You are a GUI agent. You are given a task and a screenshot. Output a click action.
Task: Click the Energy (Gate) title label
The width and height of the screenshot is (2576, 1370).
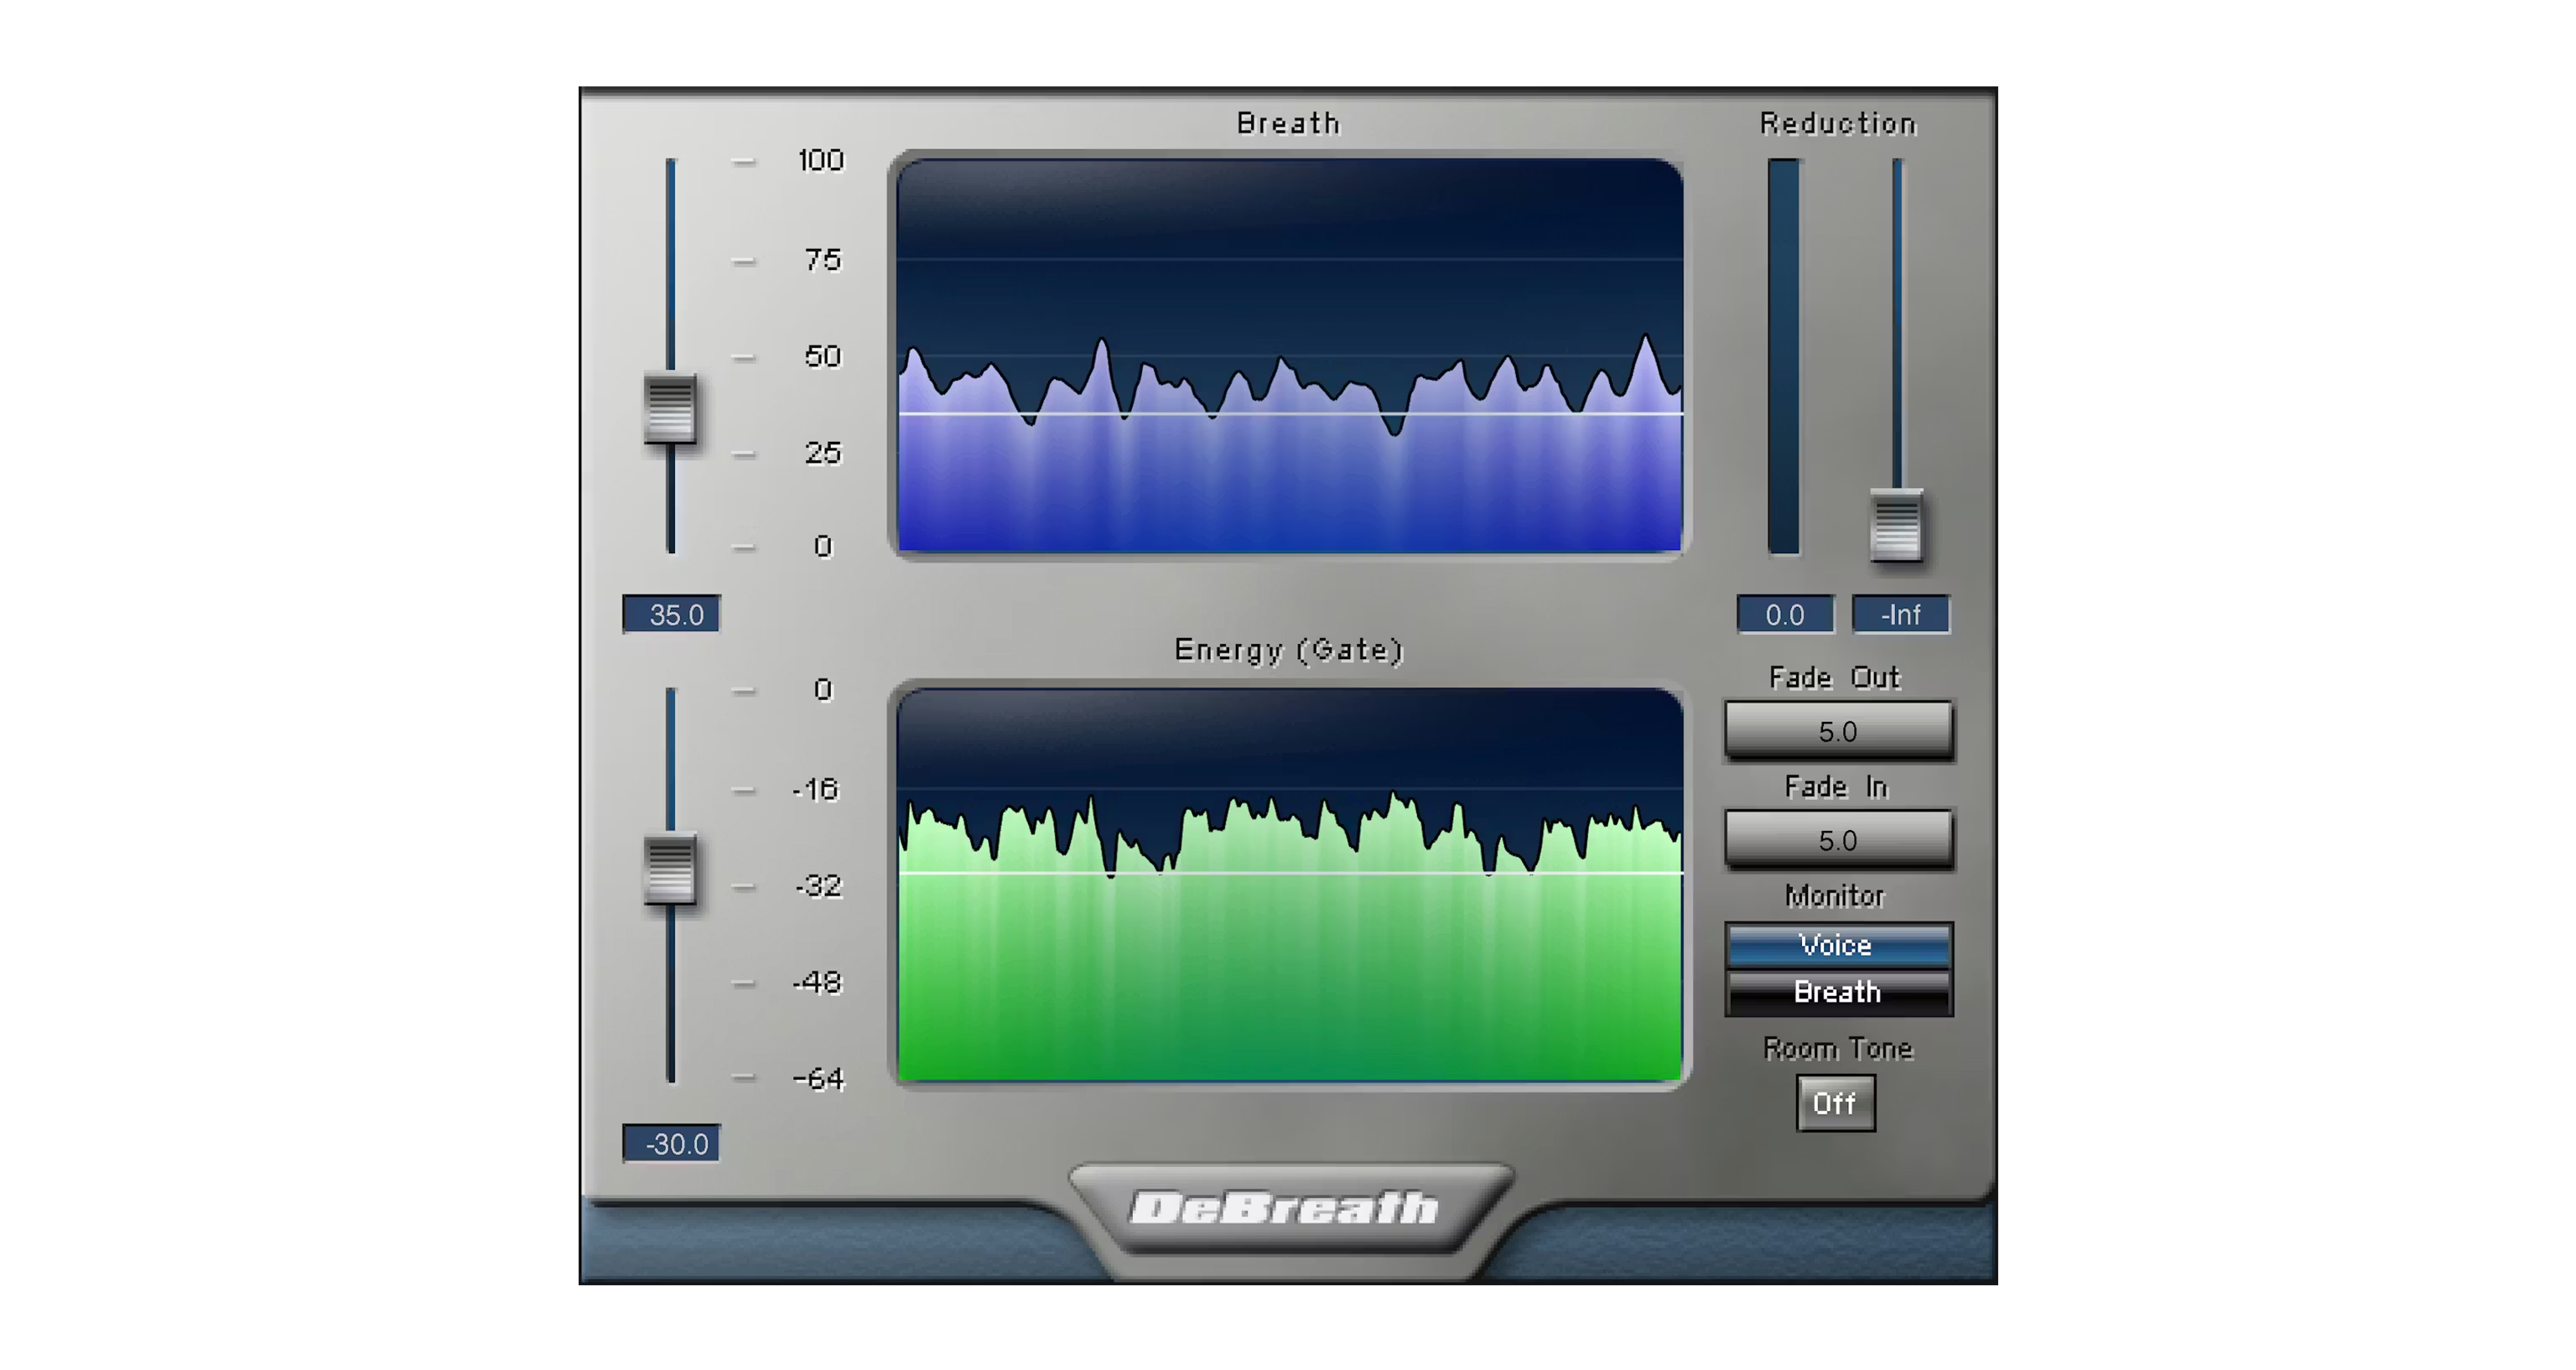[x=1289, y=650]
